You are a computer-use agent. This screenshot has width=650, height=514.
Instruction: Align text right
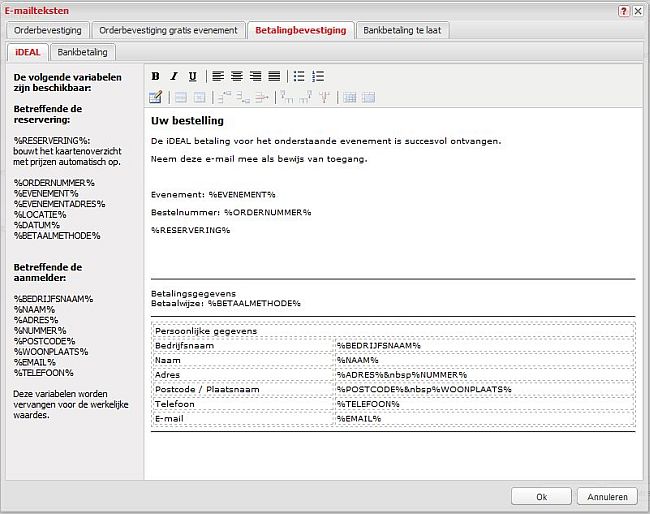pos(255,76)
